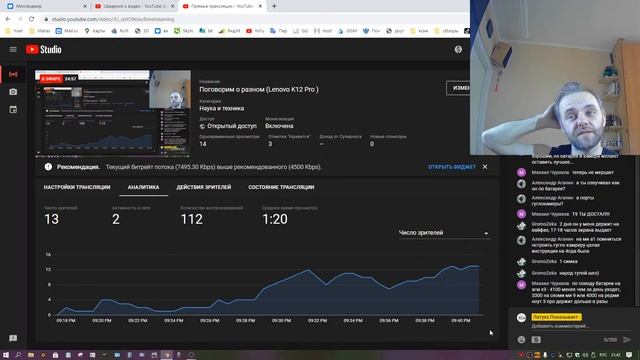Viewport: 640px width, 360px height.
Task: Click the live stream preview thumbnail
Action: [x=113, y=113]
